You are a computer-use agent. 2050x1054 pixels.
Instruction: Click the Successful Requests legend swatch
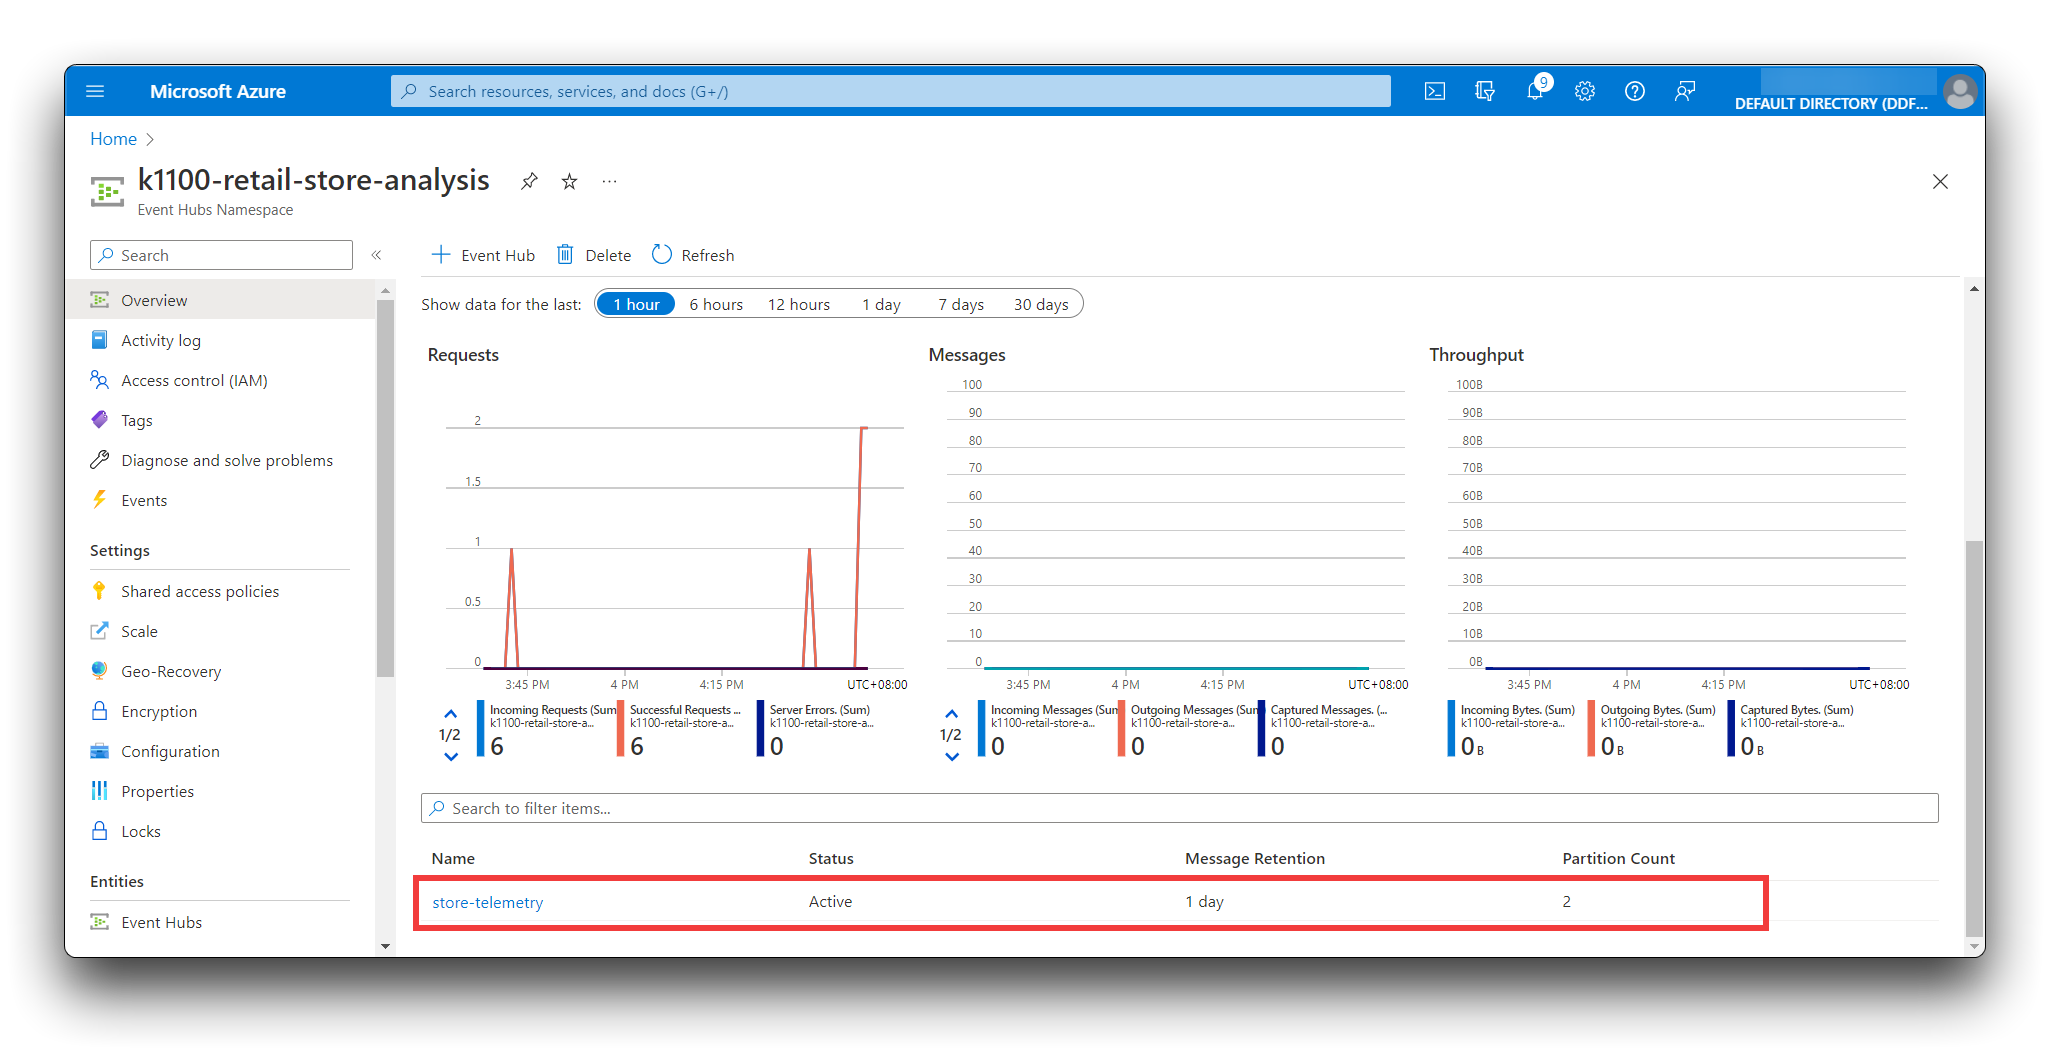(621, 728)
